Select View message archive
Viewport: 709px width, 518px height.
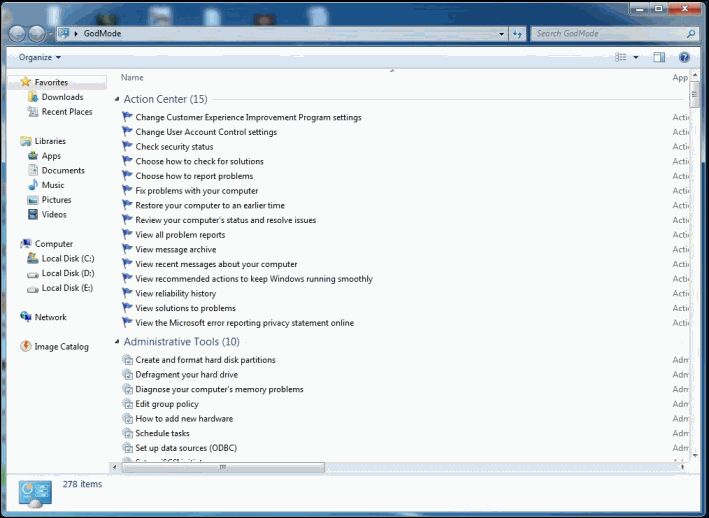point(175,250)
